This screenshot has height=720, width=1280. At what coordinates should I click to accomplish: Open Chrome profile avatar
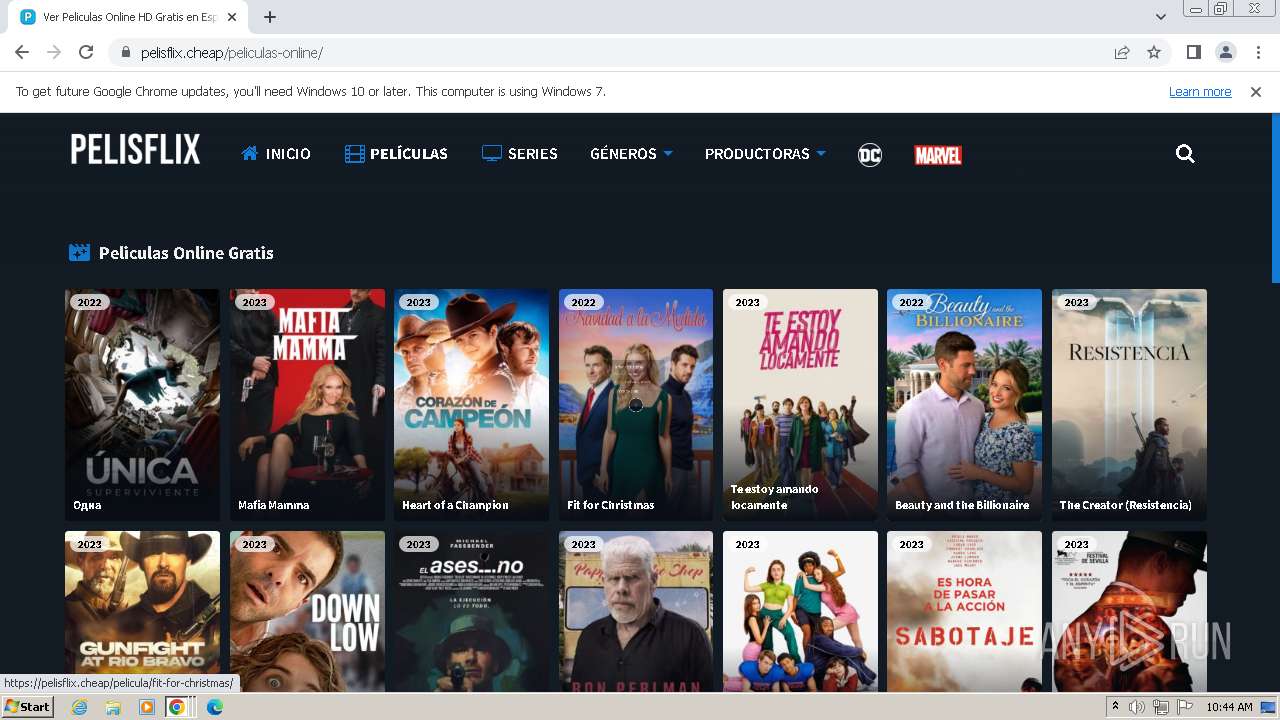[1225, 52]
